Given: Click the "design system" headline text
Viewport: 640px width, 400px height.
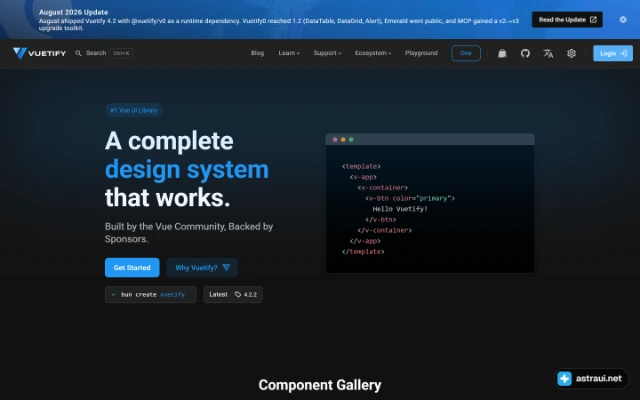Looking at the screenshot, I should click(x=187, y=169).
